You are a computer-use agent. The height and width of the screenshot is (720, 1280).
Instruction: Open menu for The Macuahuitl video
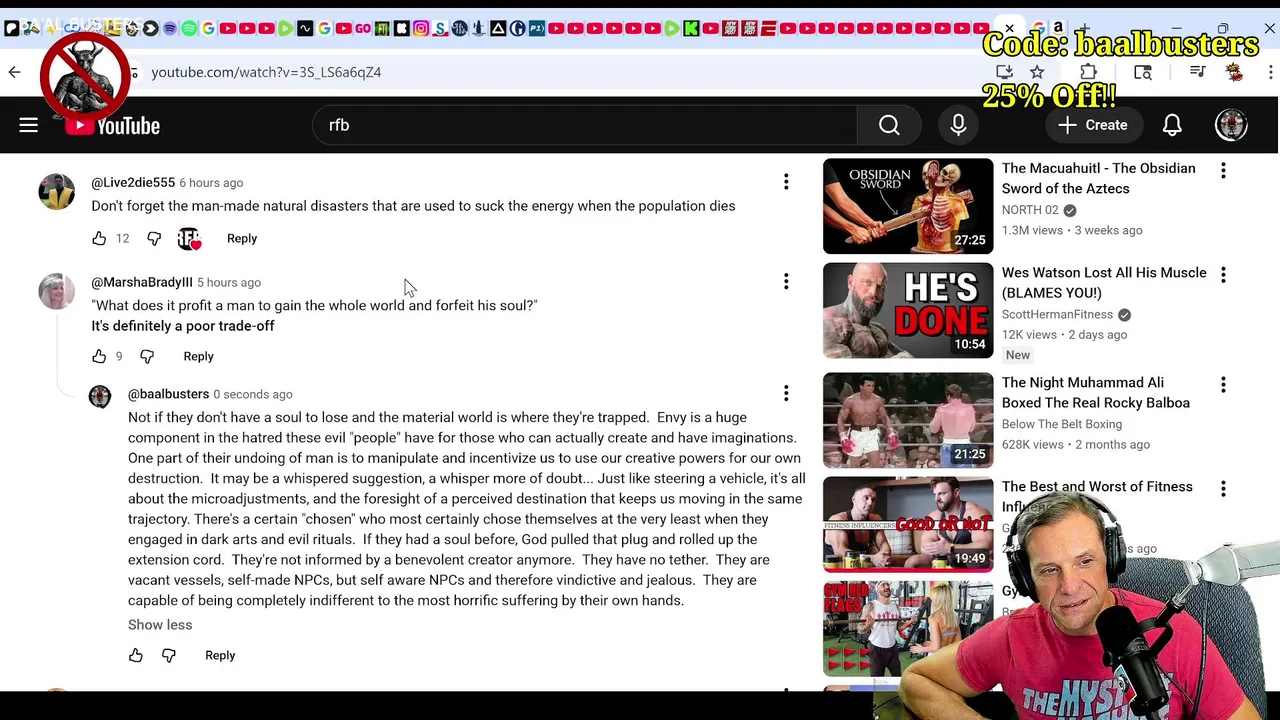(x=1223, y=171)
